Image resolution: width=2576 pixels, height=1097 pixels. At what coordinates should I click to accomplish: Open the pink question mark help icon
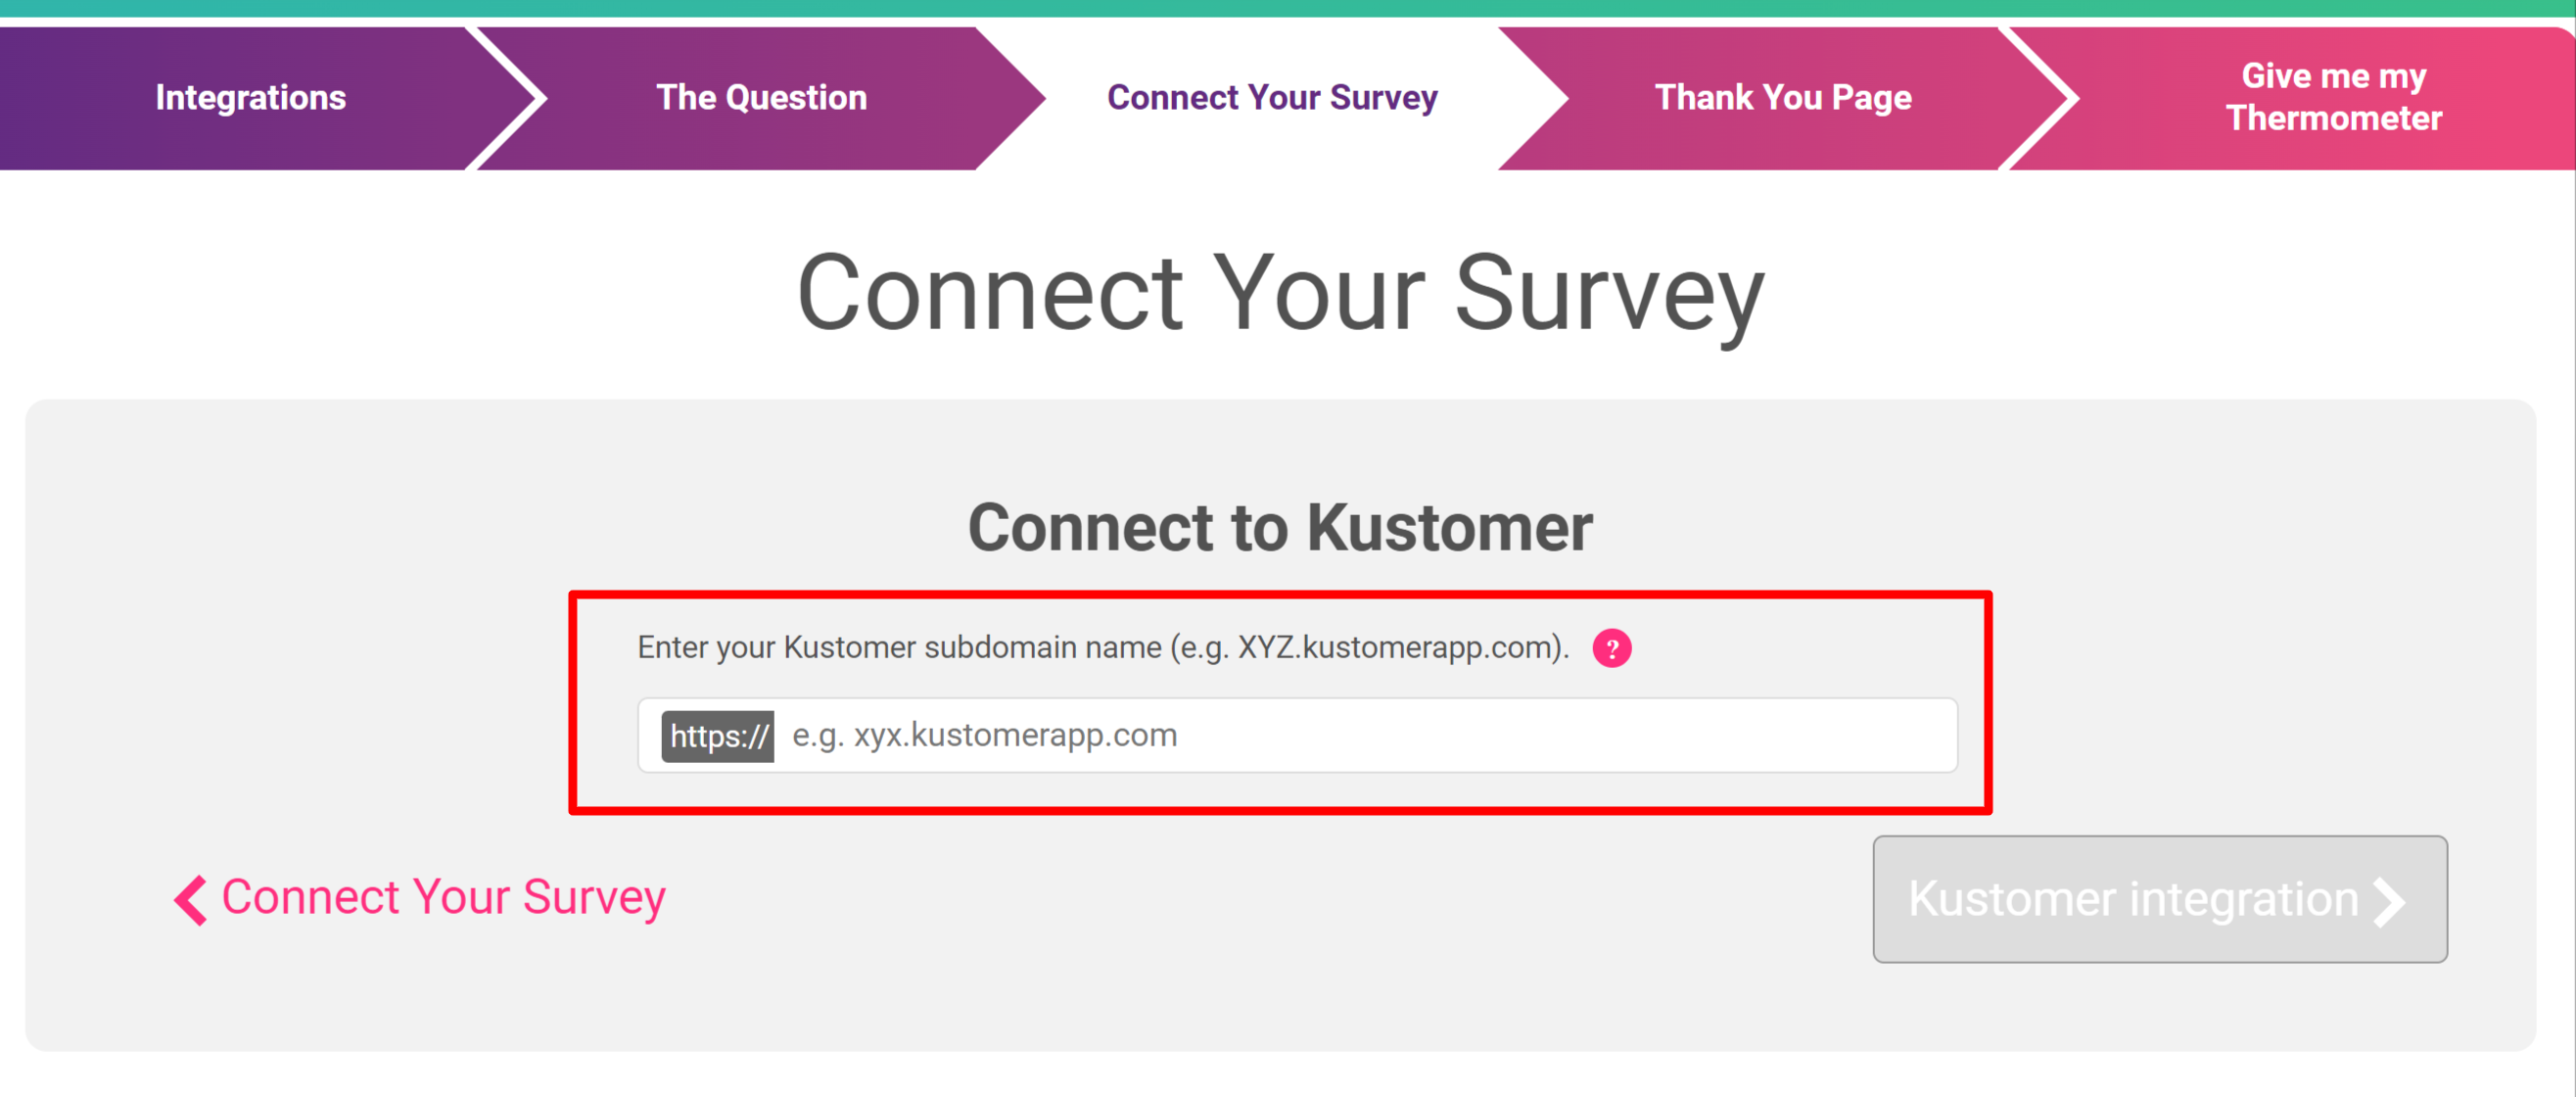[1611, 648]
